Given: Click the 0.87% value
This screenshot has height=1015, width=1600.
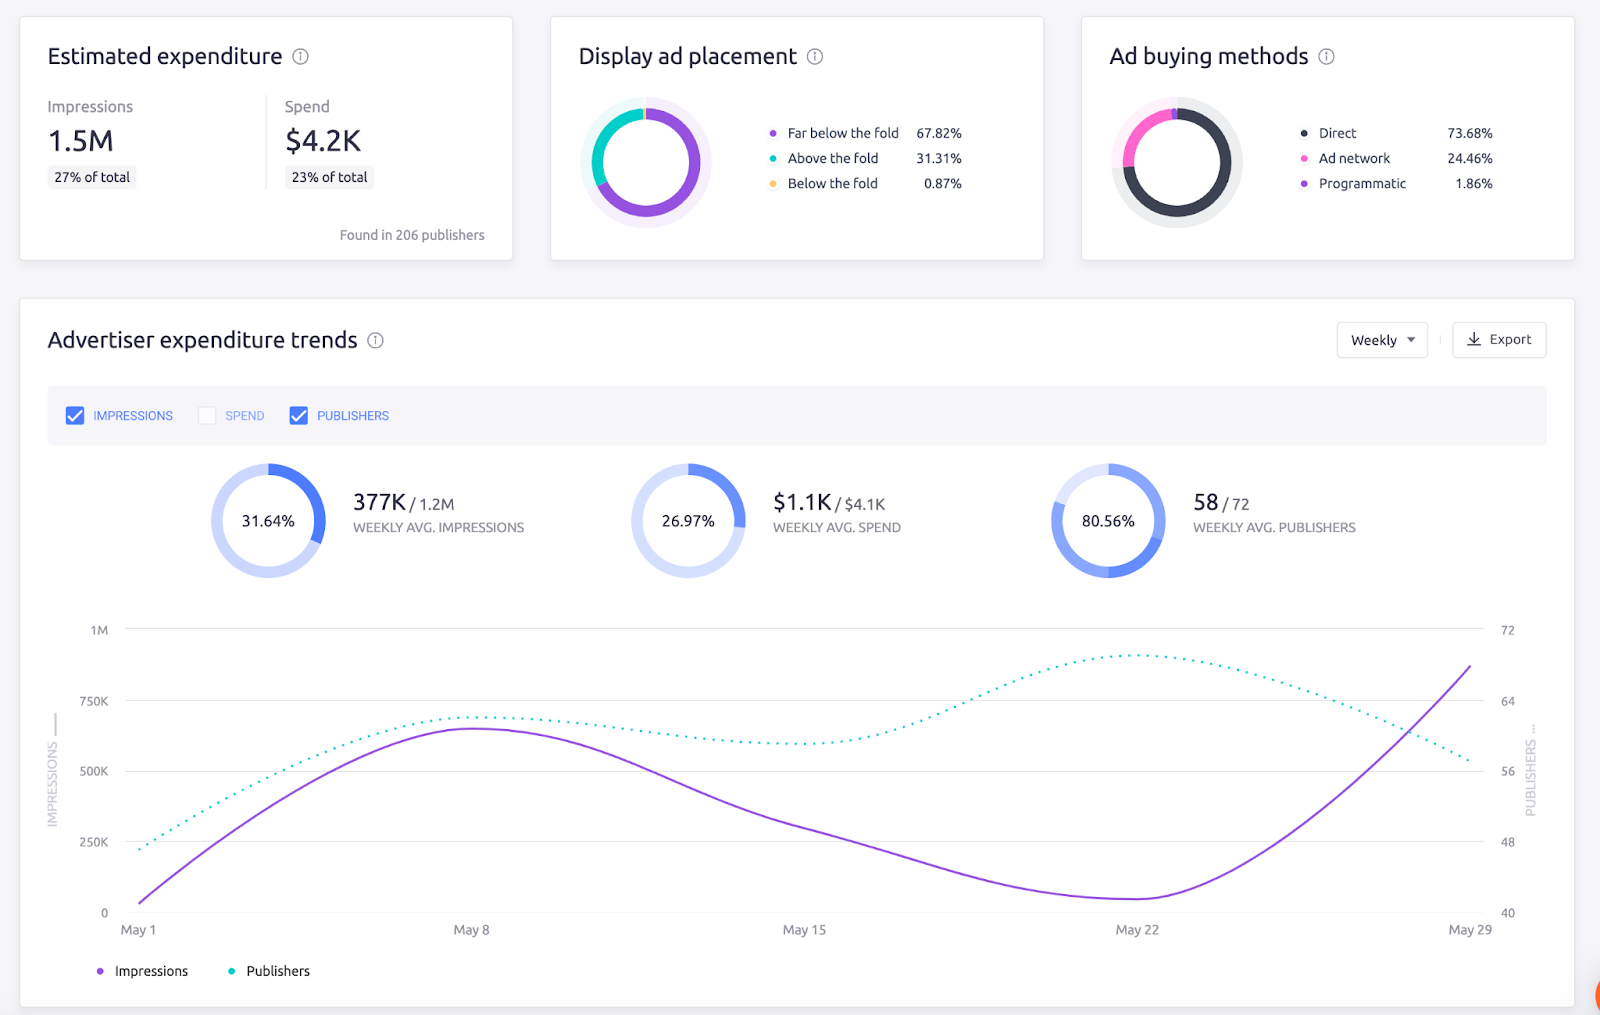Looking at the screenshot, I should (x=943, y=184).
